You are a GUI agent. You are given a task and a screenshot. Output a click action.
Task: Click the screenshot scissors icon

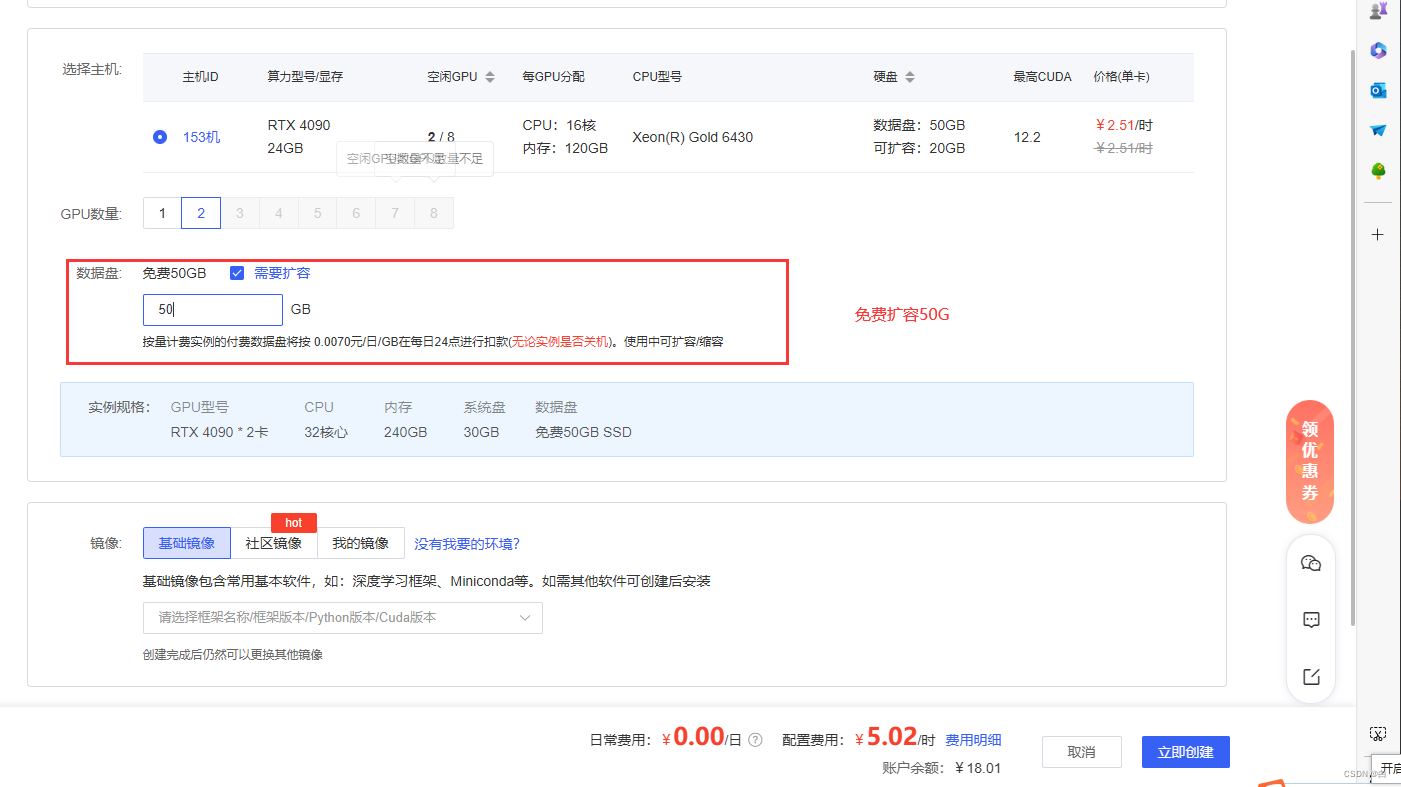(x=1378, y=734)
